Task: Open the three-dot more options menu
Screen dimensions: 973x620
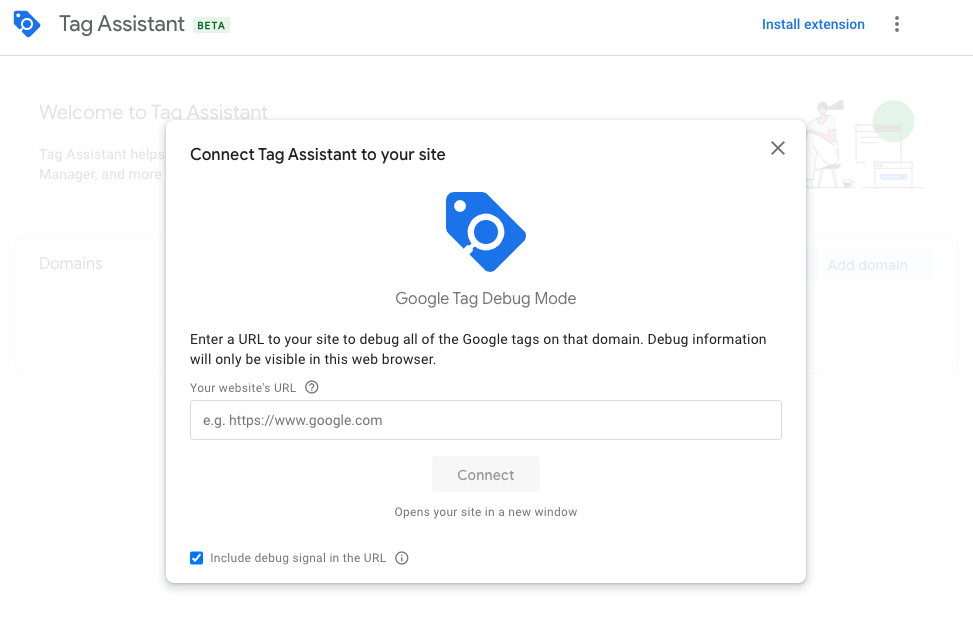Action: [x=897, y=24]
